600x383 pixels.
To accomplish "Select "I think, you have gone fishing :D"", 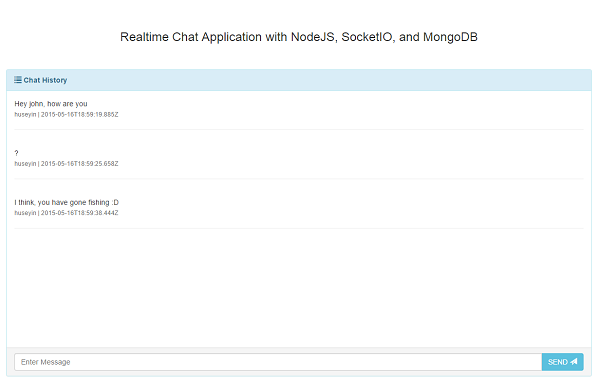I will [x=67, y=202].
